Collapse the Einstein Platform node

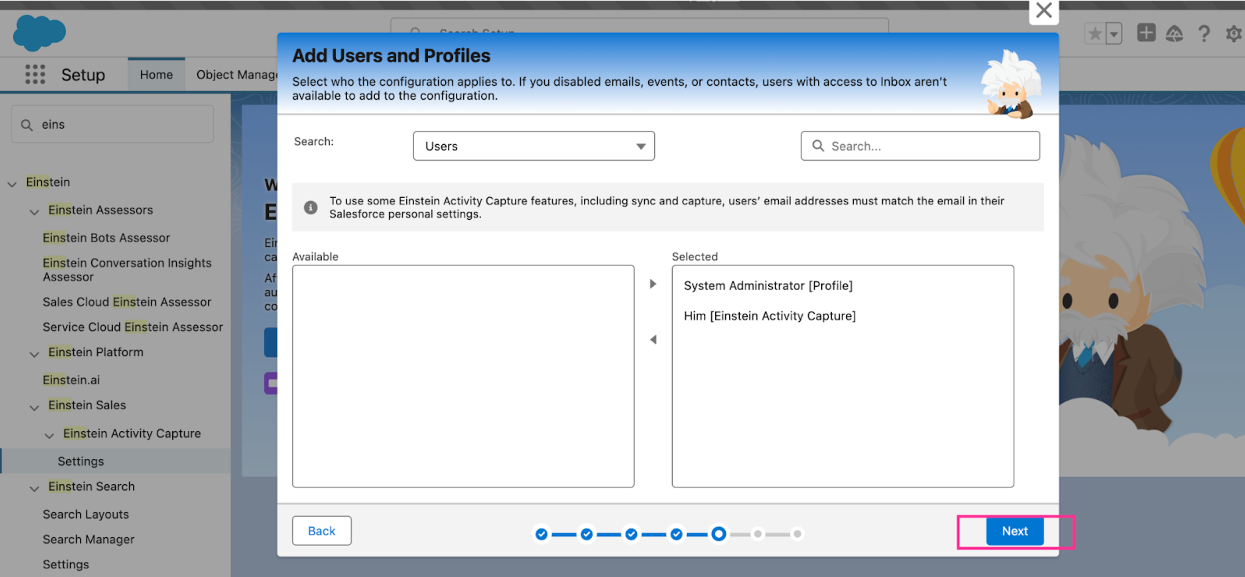click(34, 353)
